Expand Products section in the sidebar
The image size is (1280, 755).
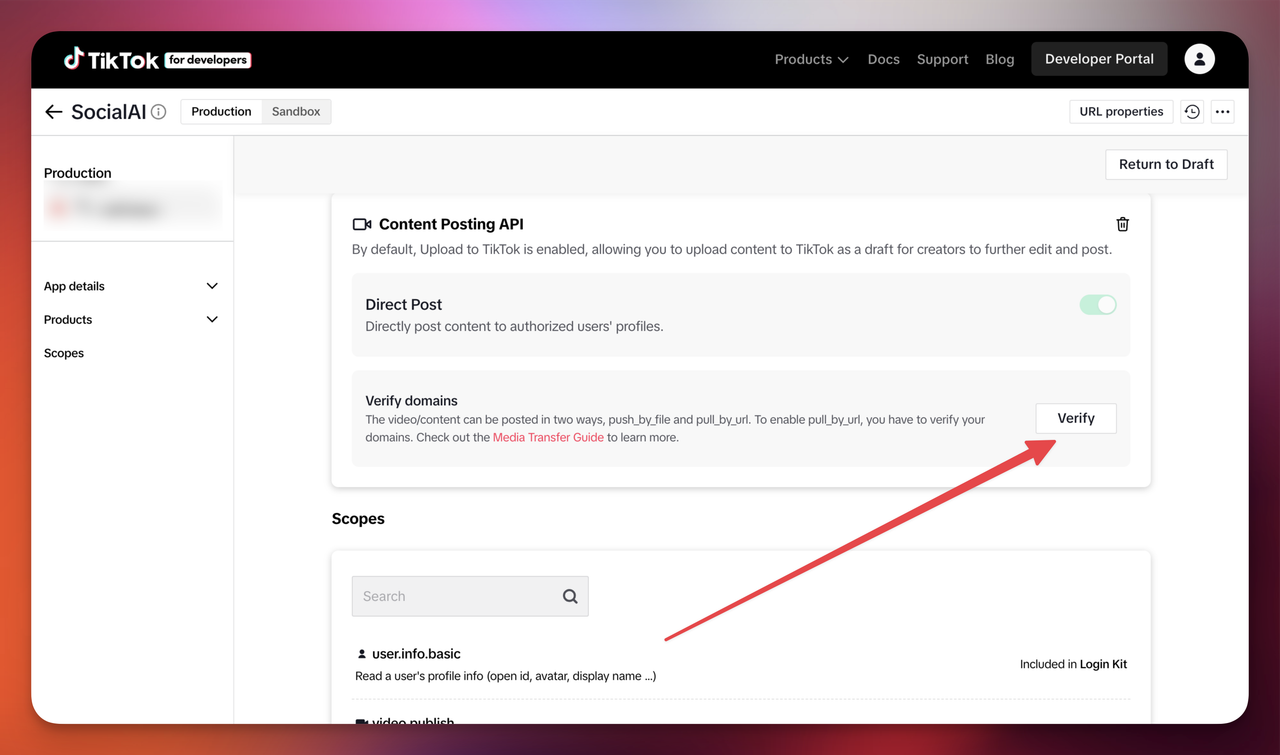click(x=131, y=320)
